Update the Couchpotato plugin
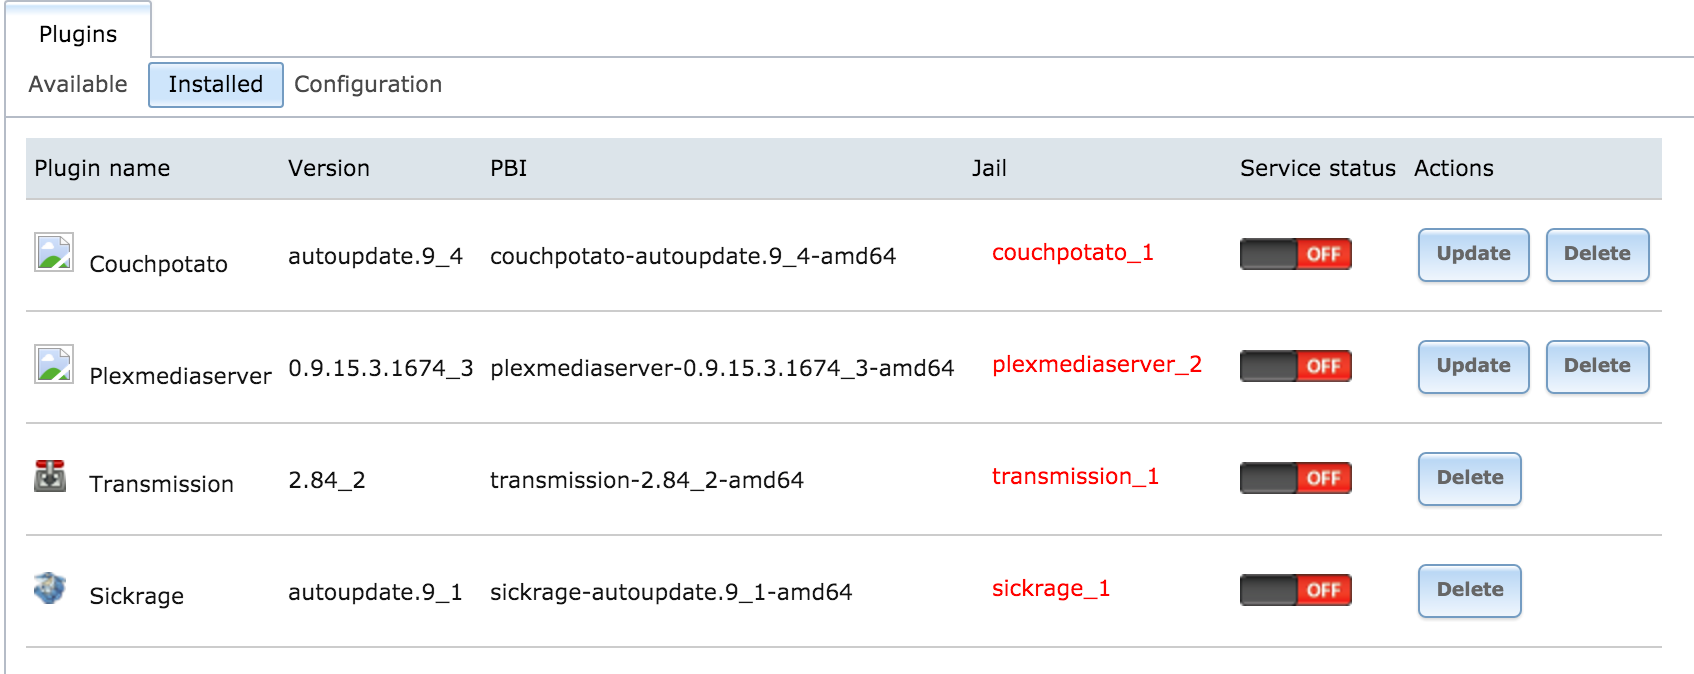The width and height of the screenshot is (1694, 674). pyautogui.click(x=1473, y=254)
